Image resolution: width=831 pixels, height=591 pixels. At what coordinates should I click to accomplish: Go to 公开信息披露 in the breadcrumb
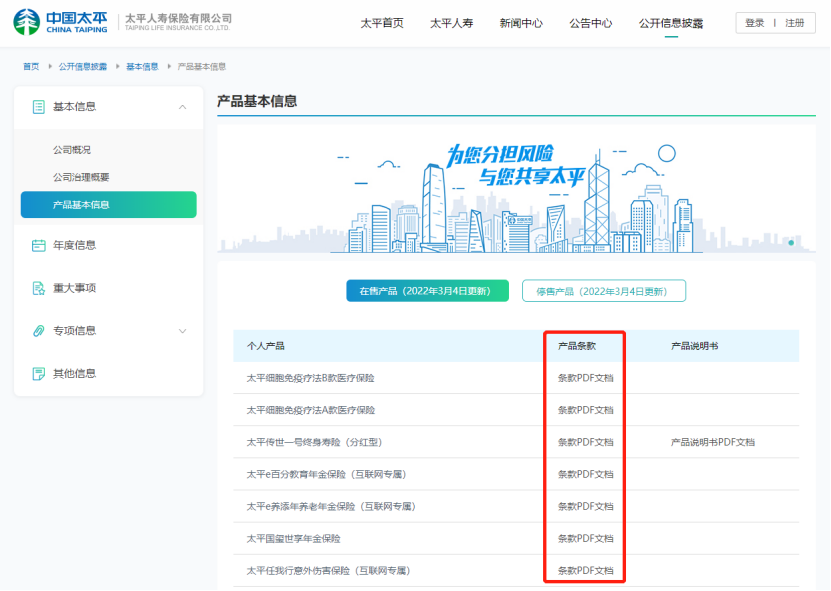[x=83, y=66]
